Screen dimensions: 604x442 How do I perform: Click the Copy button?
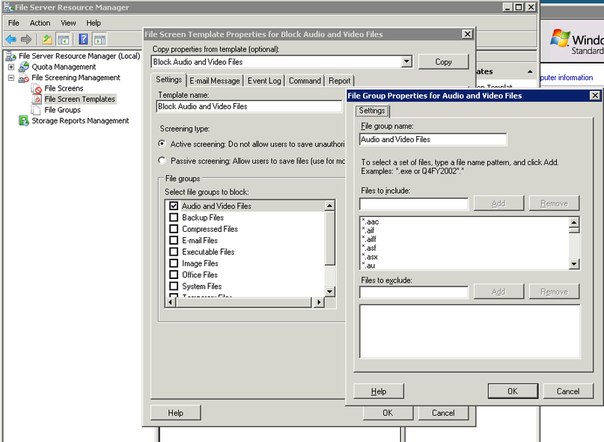(x=443, y=62)
